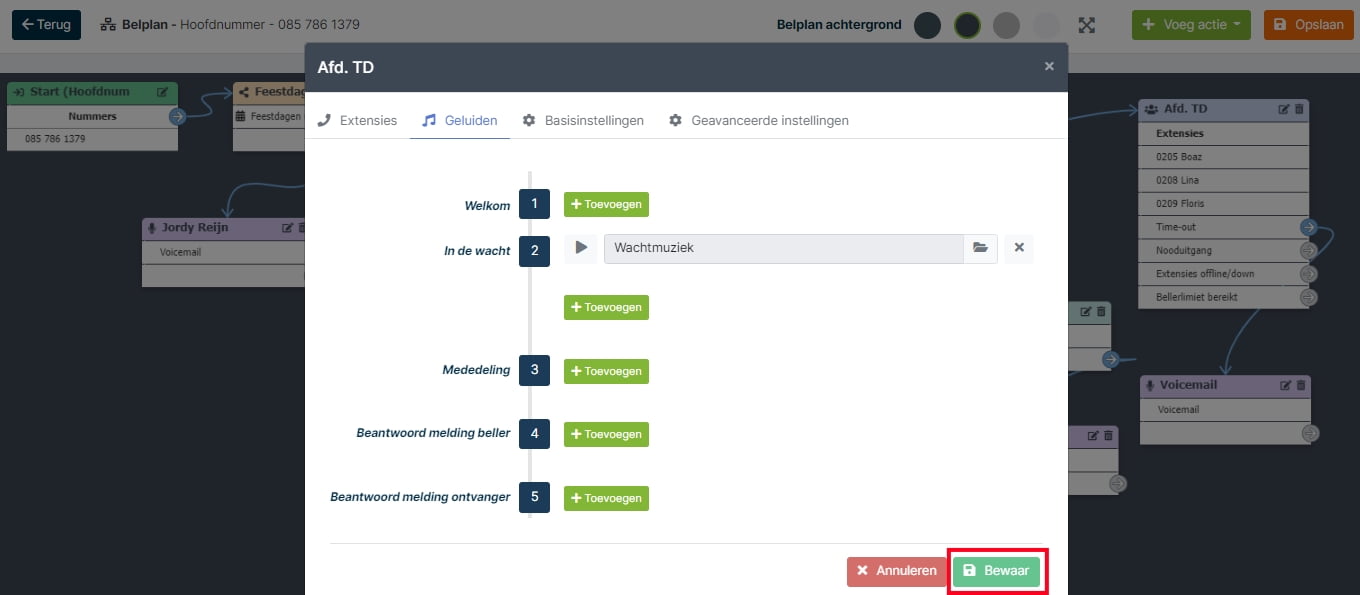
Task: Edit the Start (Hoofdnum node
Action: click(163, 92)
